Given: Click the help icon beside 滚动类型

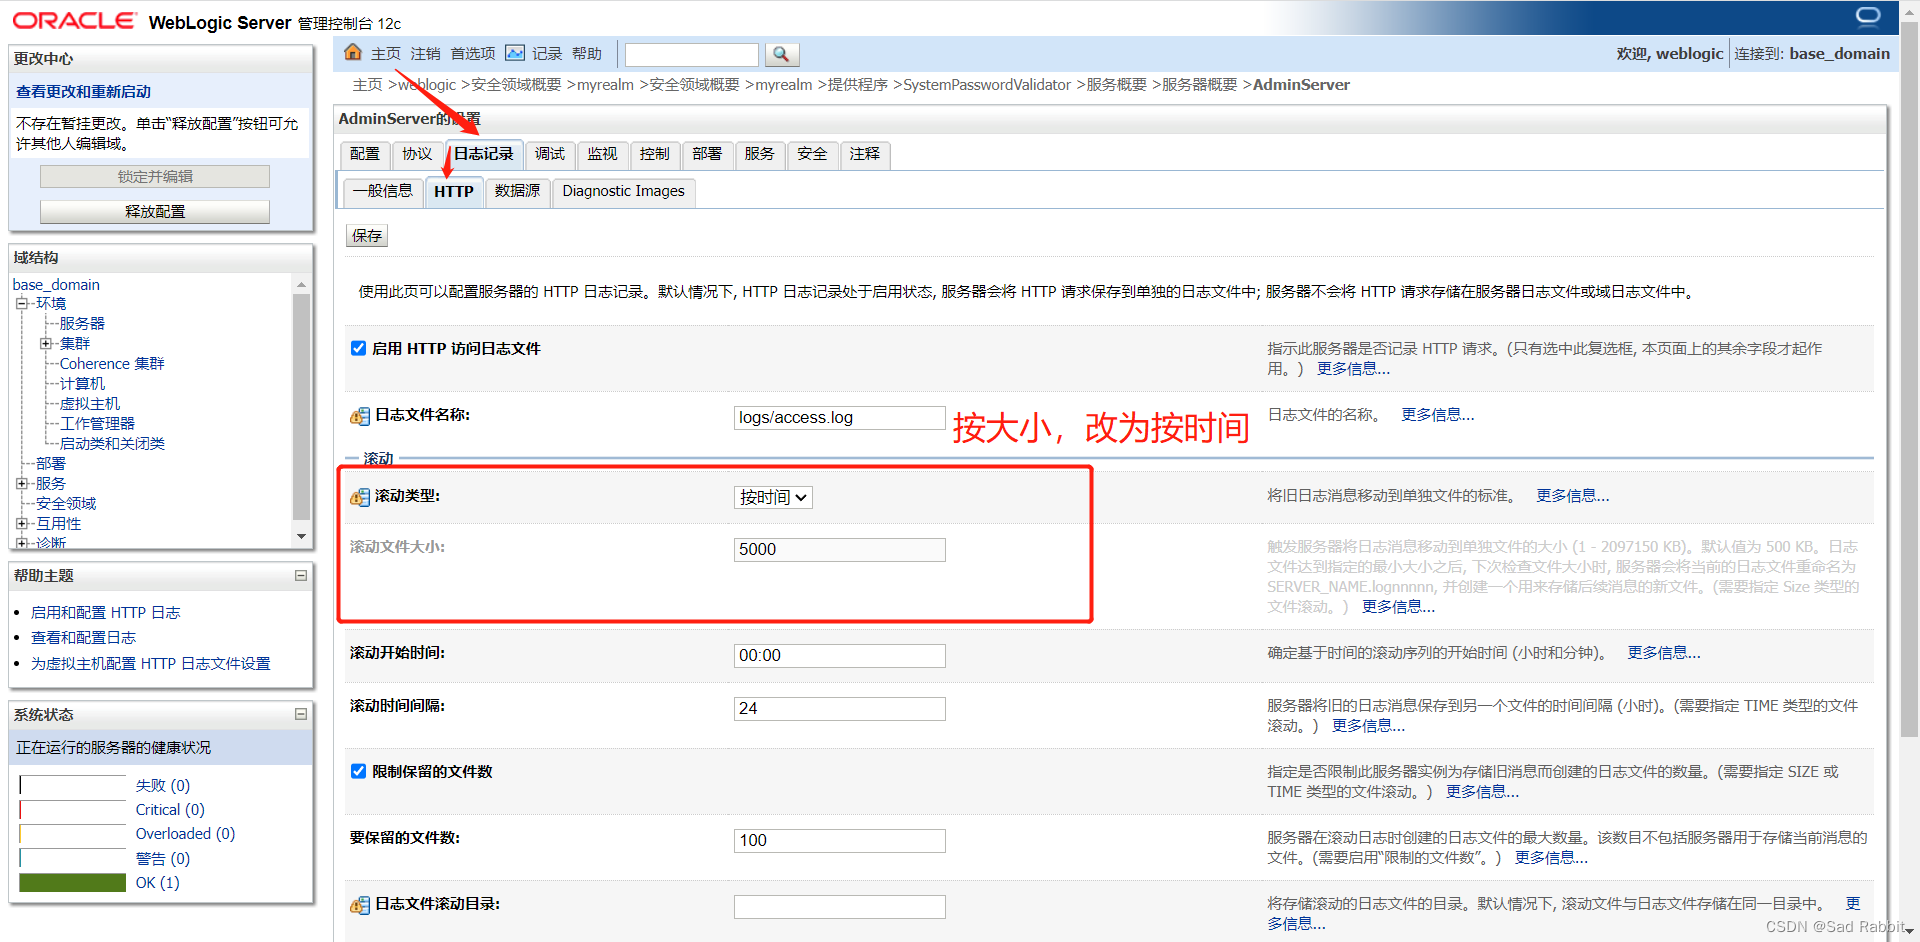Looking at the screenshot, I should pyautogui.click(x=359, y=498).
